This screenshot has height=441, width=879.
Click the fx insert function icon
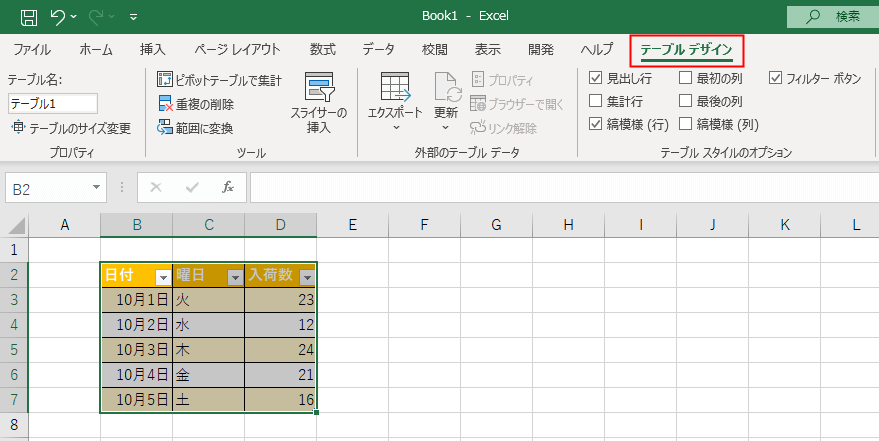[227, 187]
